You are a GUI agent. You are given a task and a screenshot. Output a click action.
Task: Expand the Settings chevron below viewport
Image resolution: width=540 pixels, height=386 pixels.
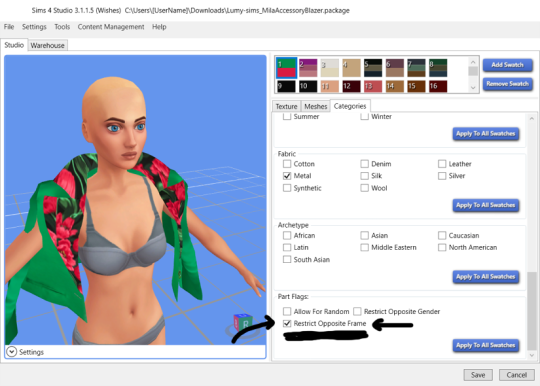point(11,352)
